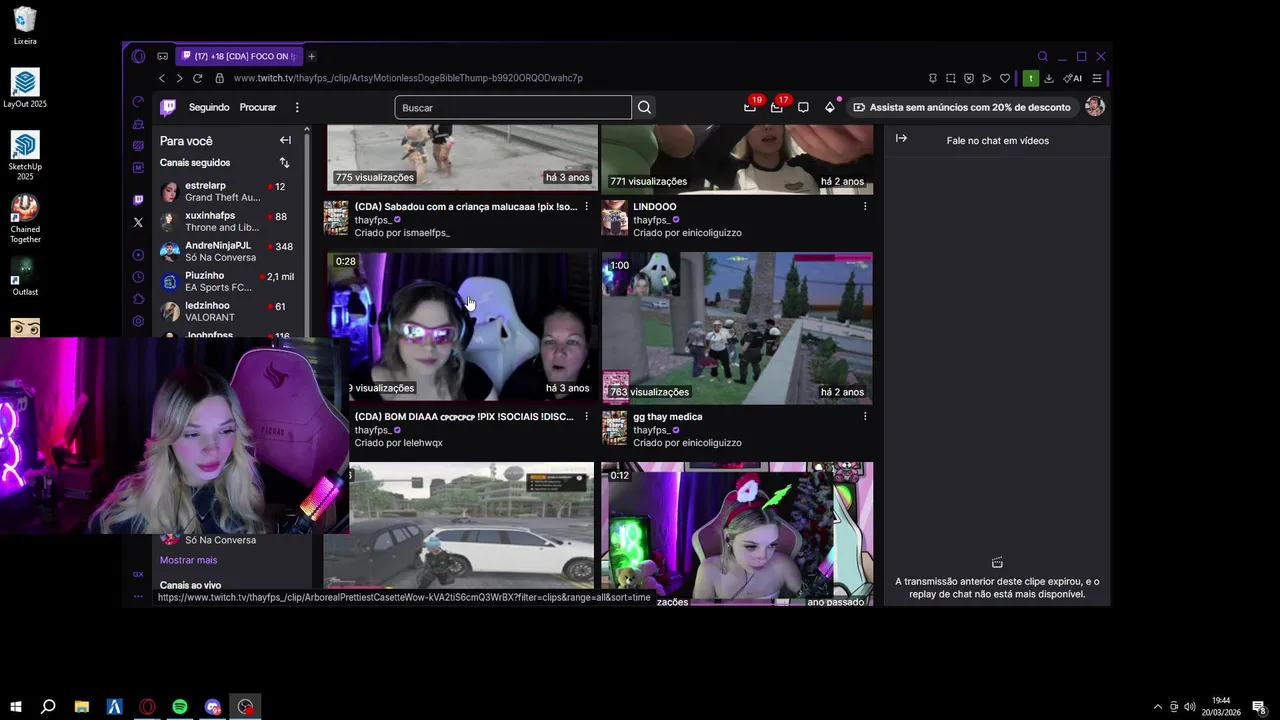This screenshot has width=1280, height=720.
Task: Open xuxinhafps channel in followed list
Action: [230, 221]
